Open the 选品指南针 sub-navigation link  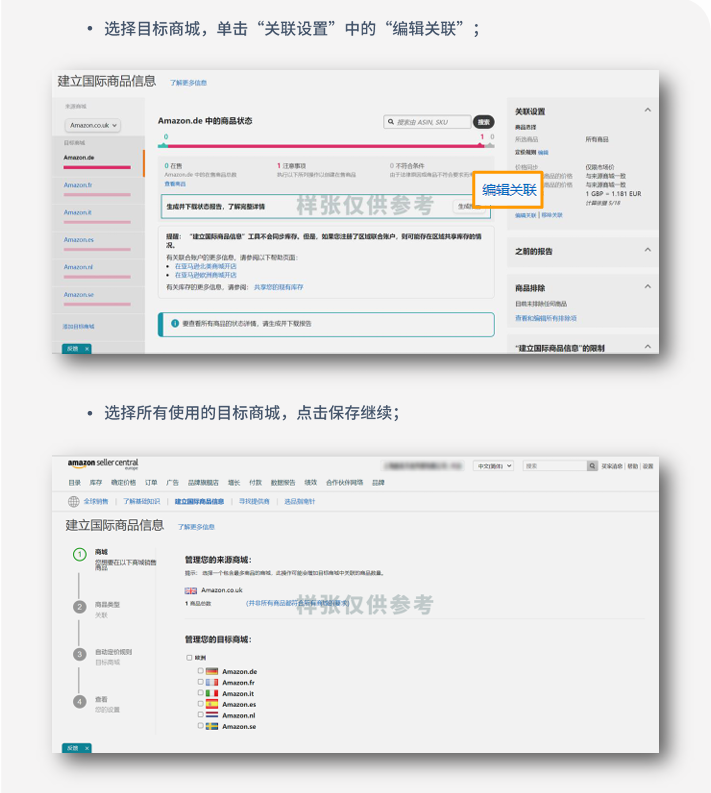point(299,501)
